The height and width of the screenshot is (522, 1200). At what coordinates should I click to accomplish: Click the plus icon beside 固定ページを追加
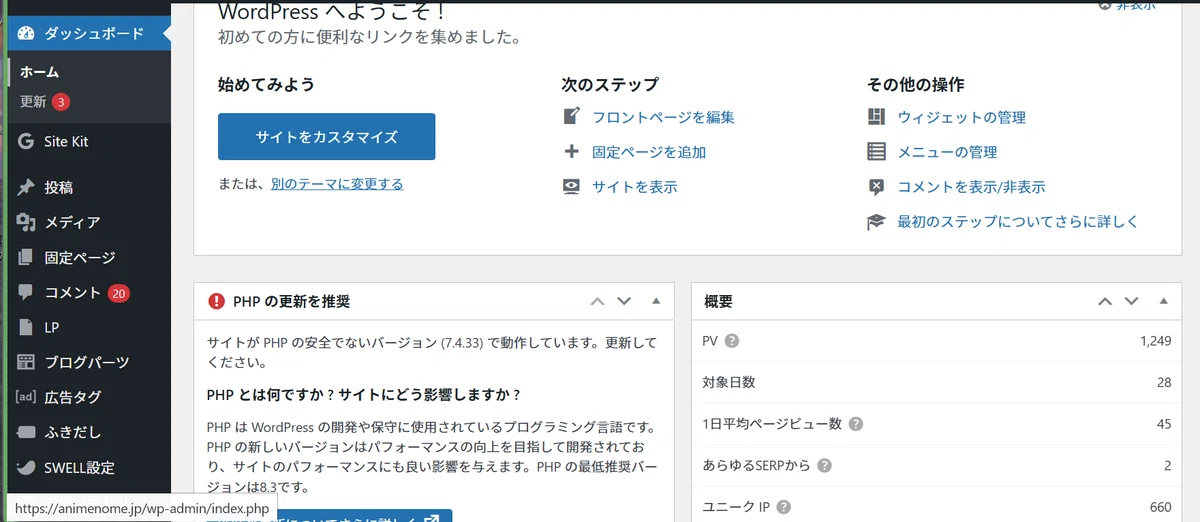click(x=571, y=152)
